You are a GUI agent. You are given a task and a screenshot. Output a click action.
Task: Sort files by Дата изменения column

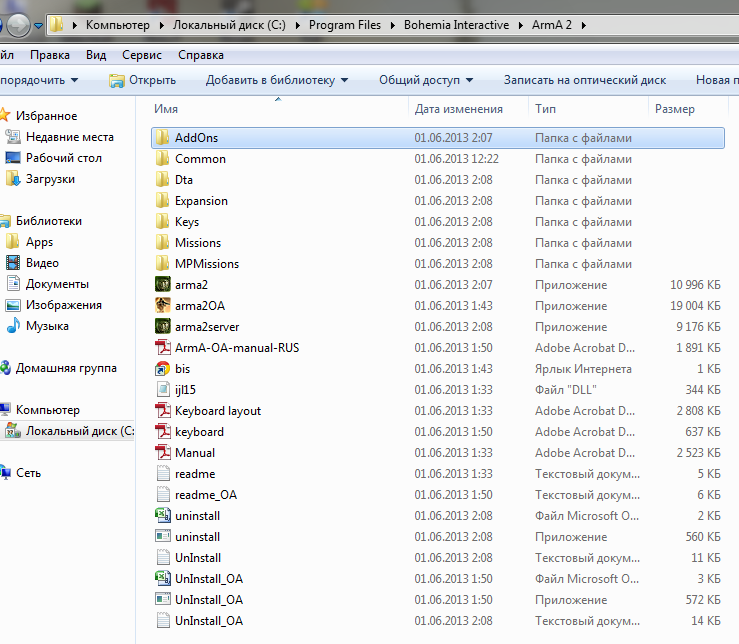458,109
